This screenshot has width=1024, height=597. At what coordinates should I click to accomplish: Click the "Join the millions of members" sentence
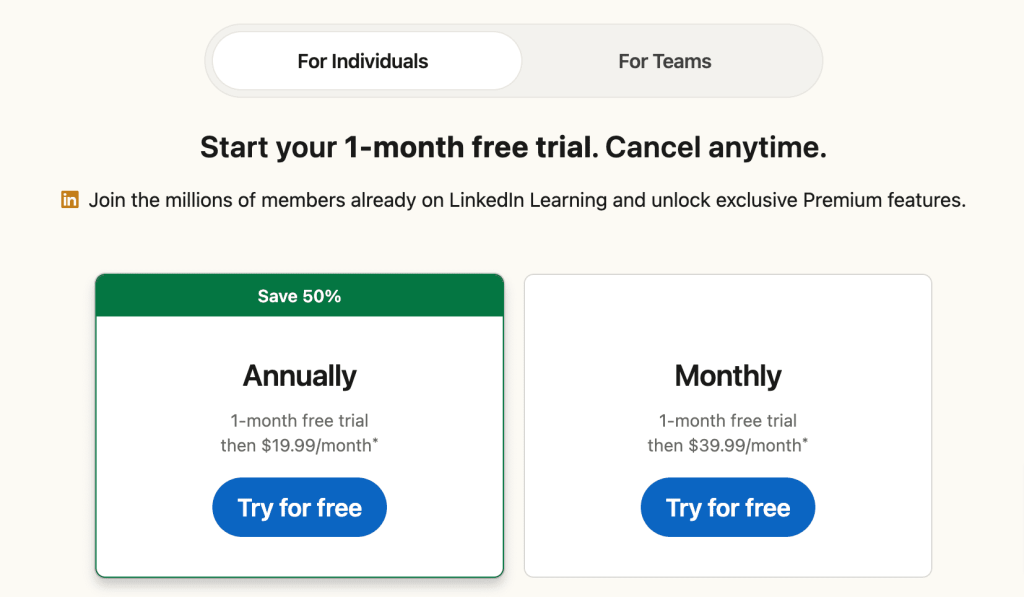point(527,200)
